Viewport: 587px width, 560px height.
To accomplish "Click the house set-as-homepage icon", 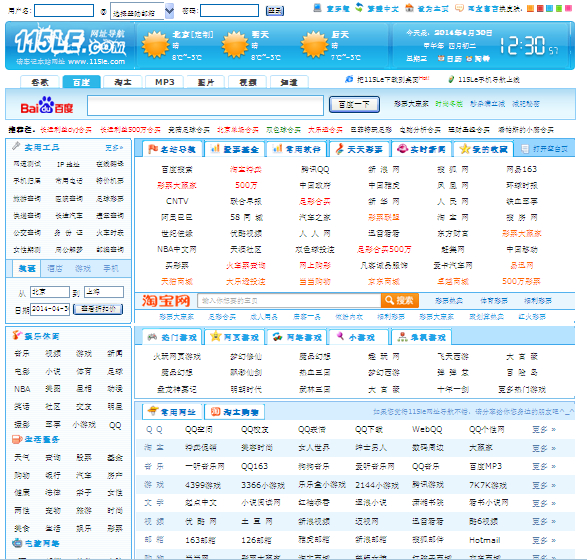I will pos(410,7).
